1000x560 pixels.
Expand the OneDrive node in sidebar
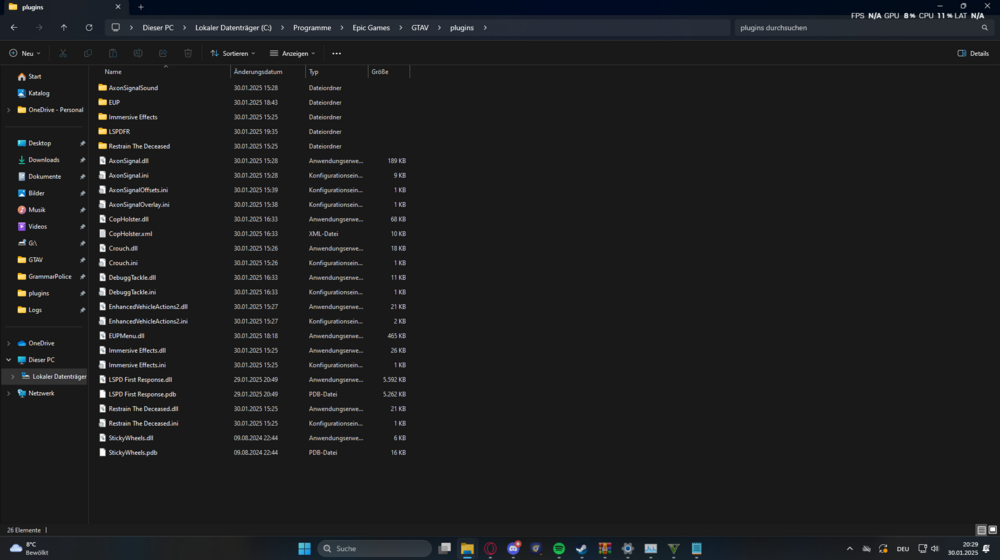coord(8,343)
